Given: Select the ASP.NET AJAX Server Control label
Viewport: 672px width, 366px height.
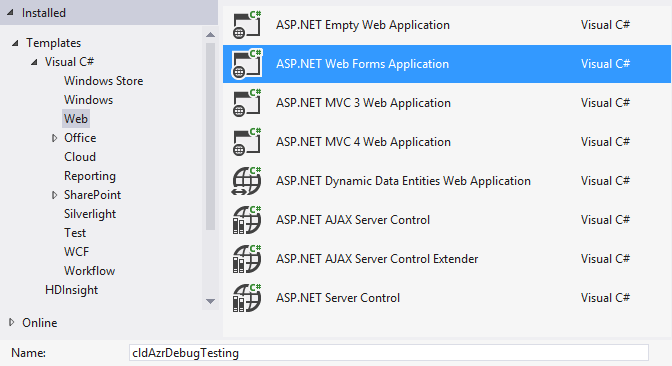Looking at the screenshot, I should click(x=353, y=220).
